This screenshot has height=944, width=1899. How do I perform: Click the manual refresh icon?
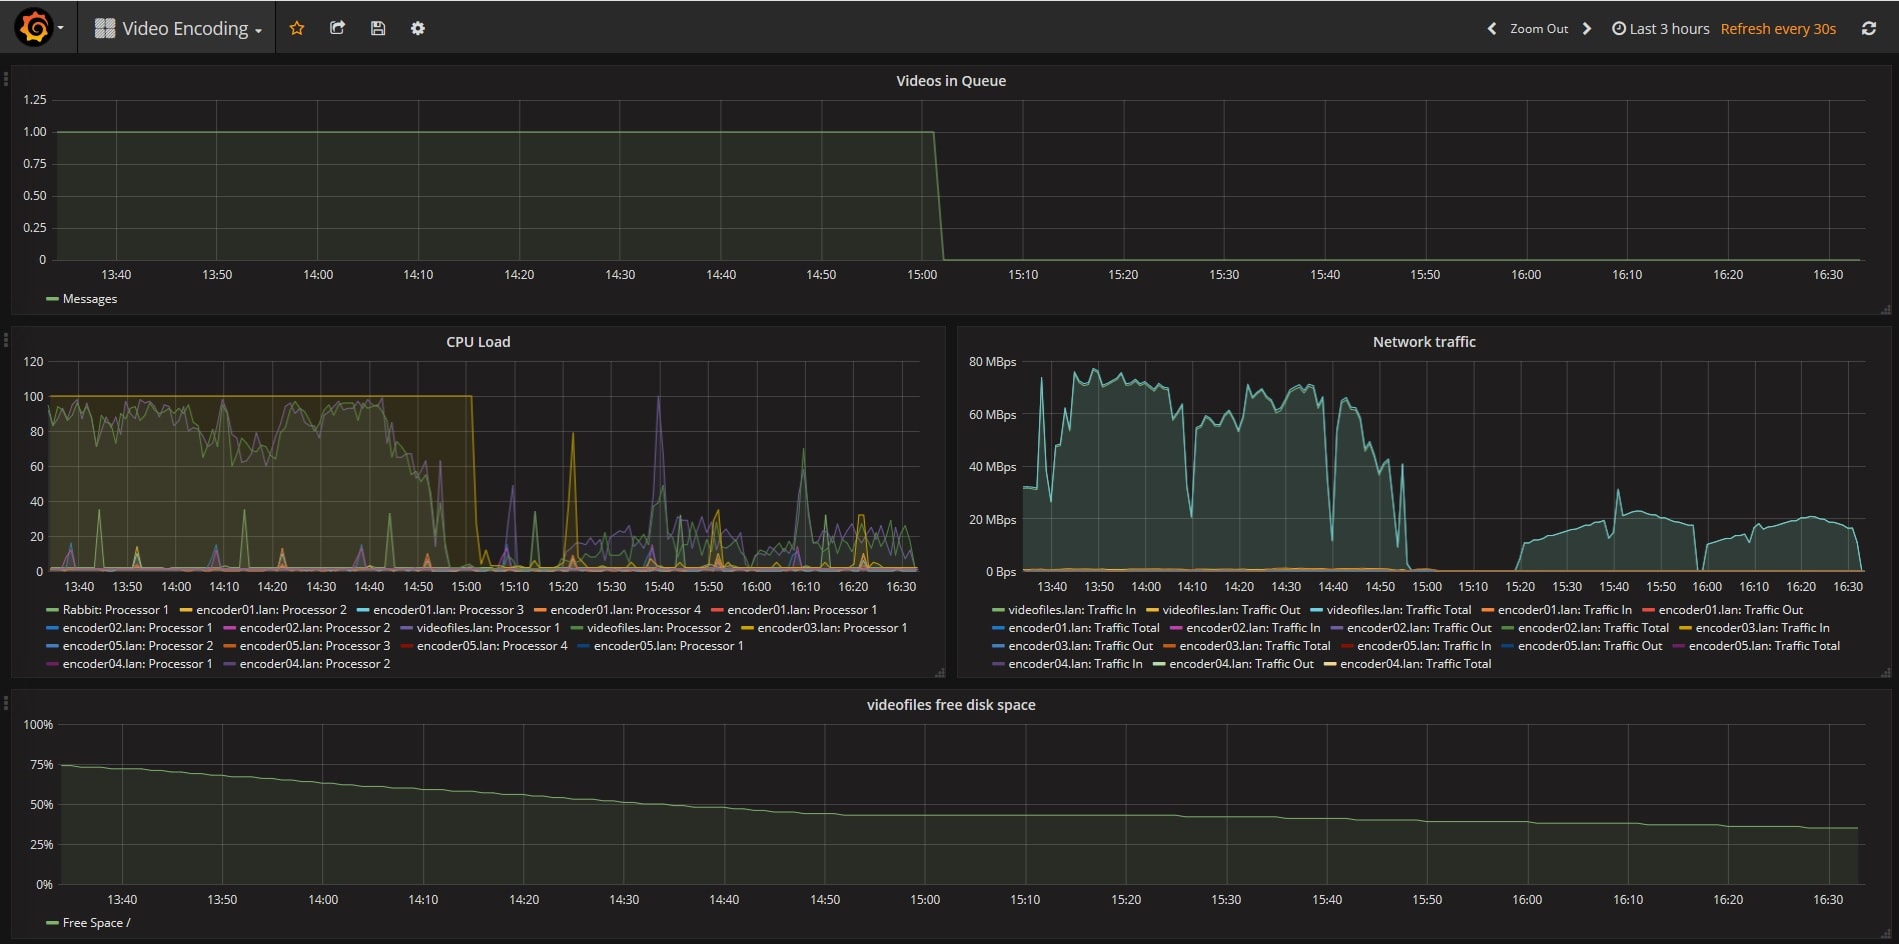pyautogui.click(x=1869, y=27)
